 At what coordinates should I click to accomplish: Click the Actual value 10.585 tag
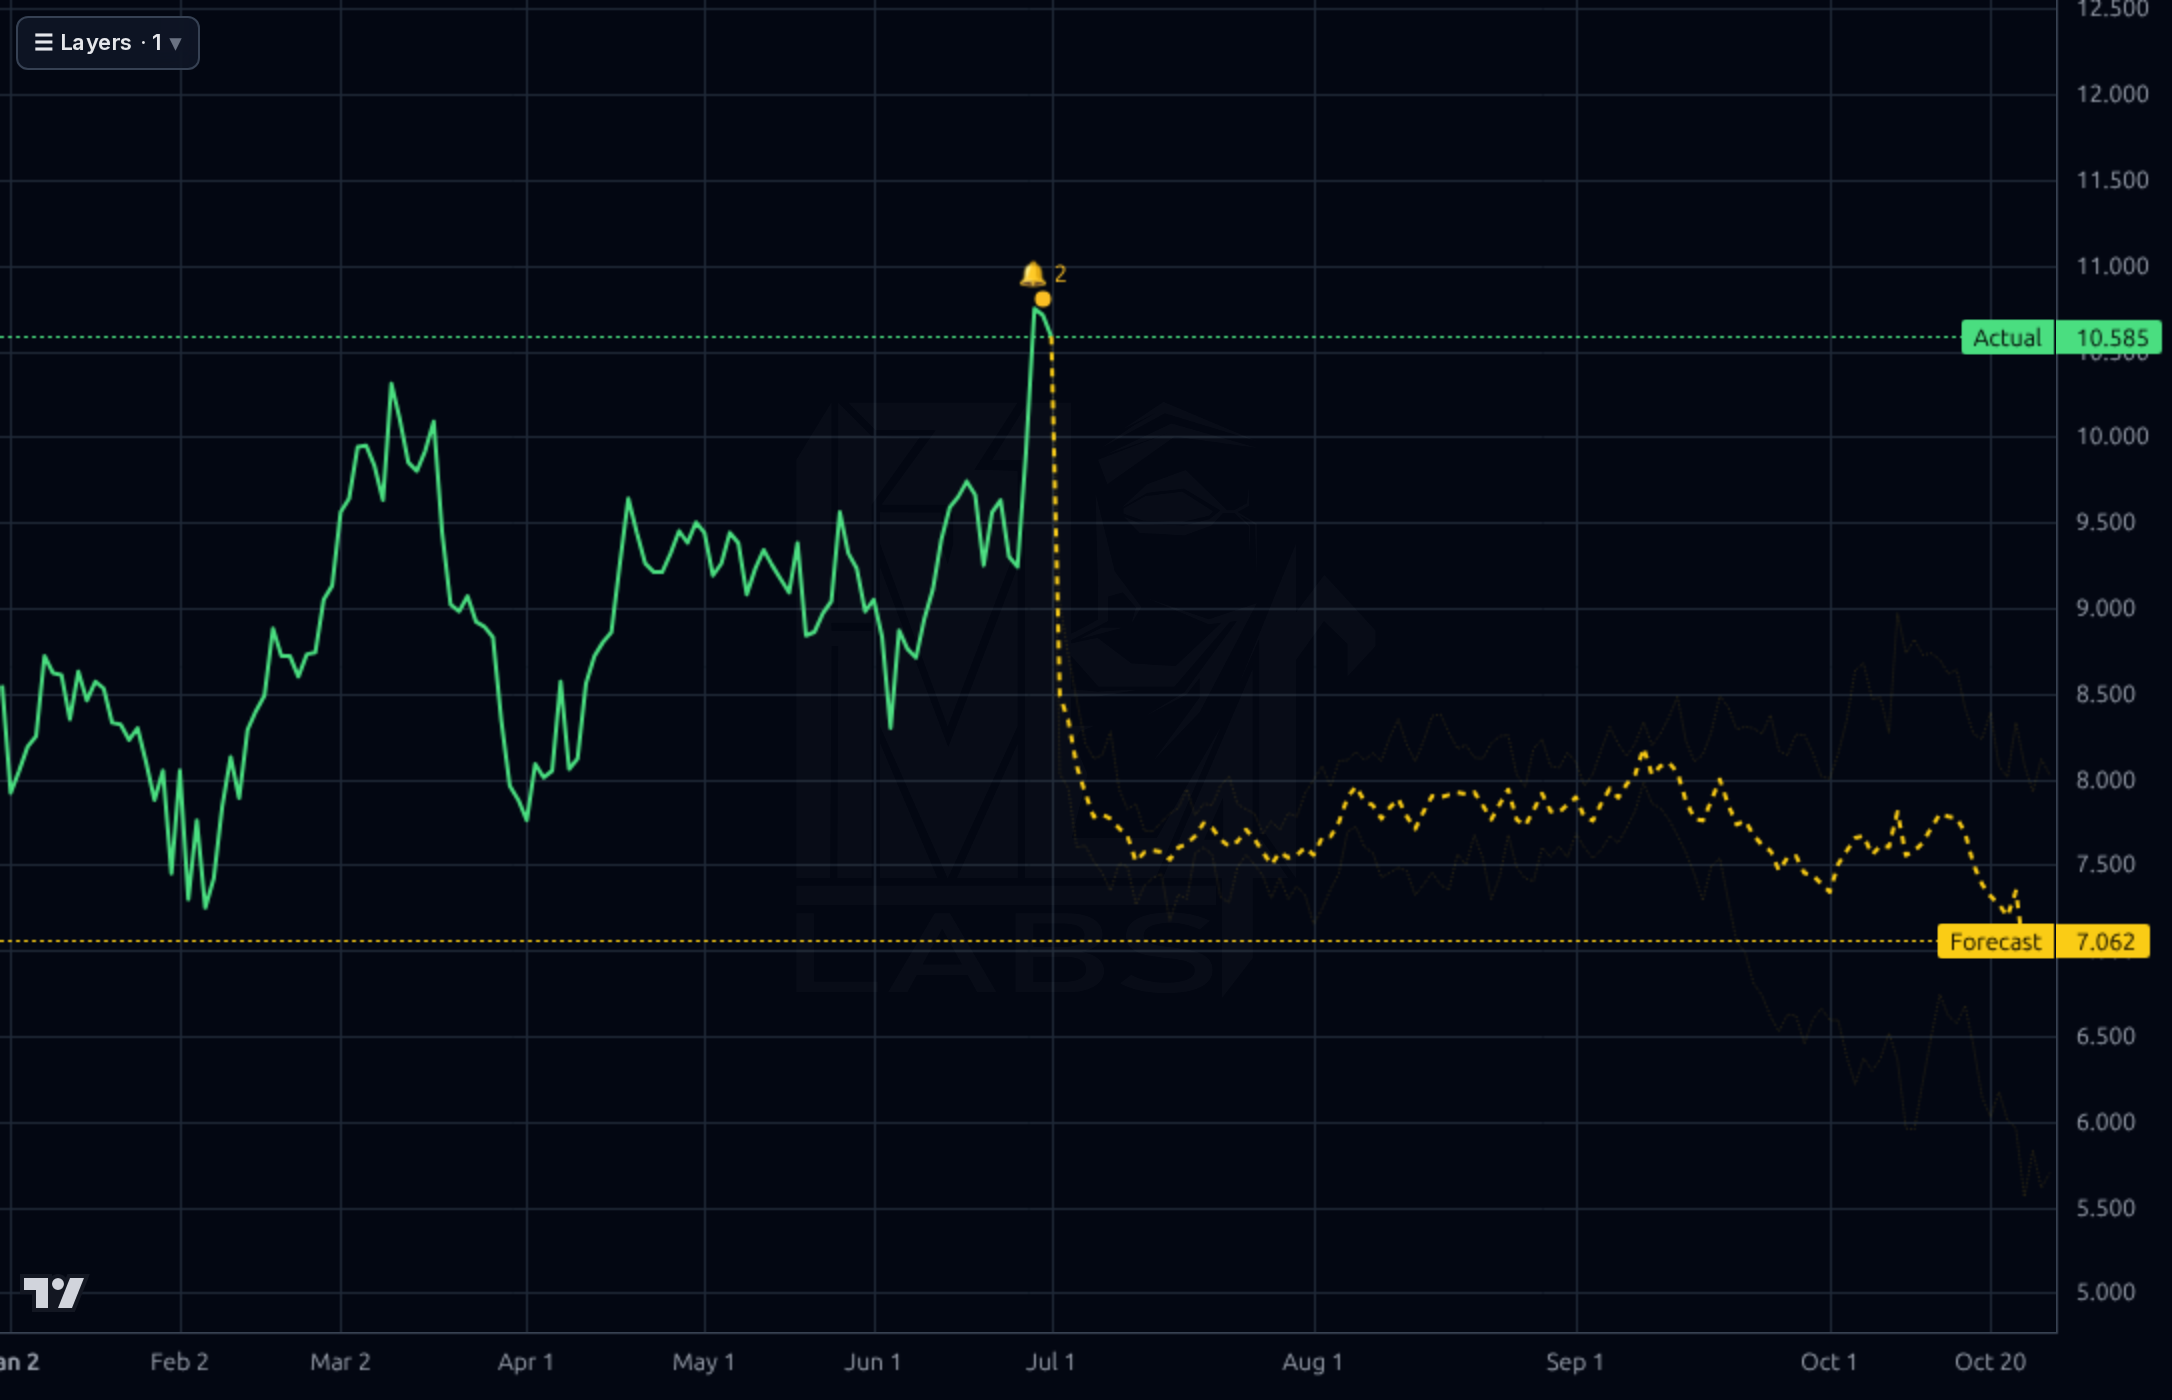point(2110,338)
